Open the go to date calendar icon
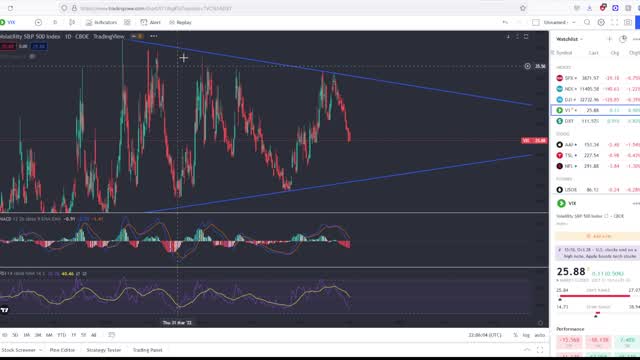 (111, 335)
